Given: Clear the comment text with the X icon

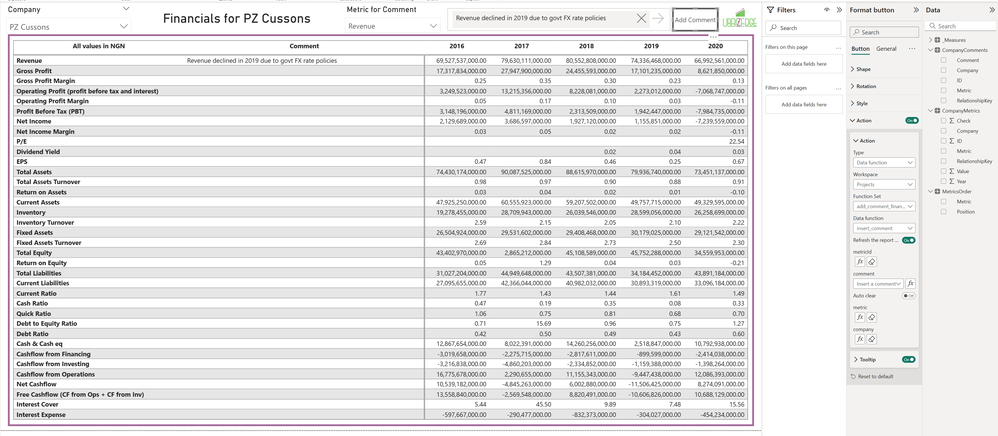Looking at the screenshot, I should (x=641, y=19).
